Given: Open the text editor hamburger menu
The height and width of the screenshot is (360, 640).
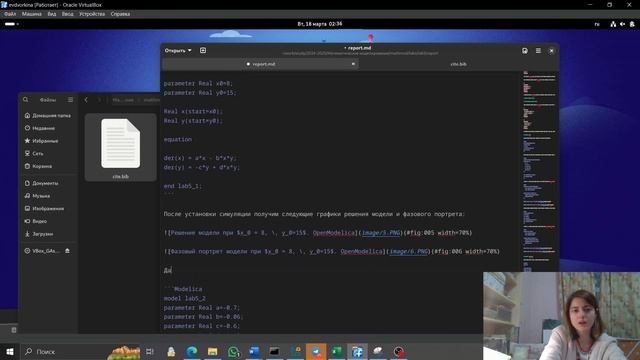Looking at the screenshot, I should tap(538, 51).
